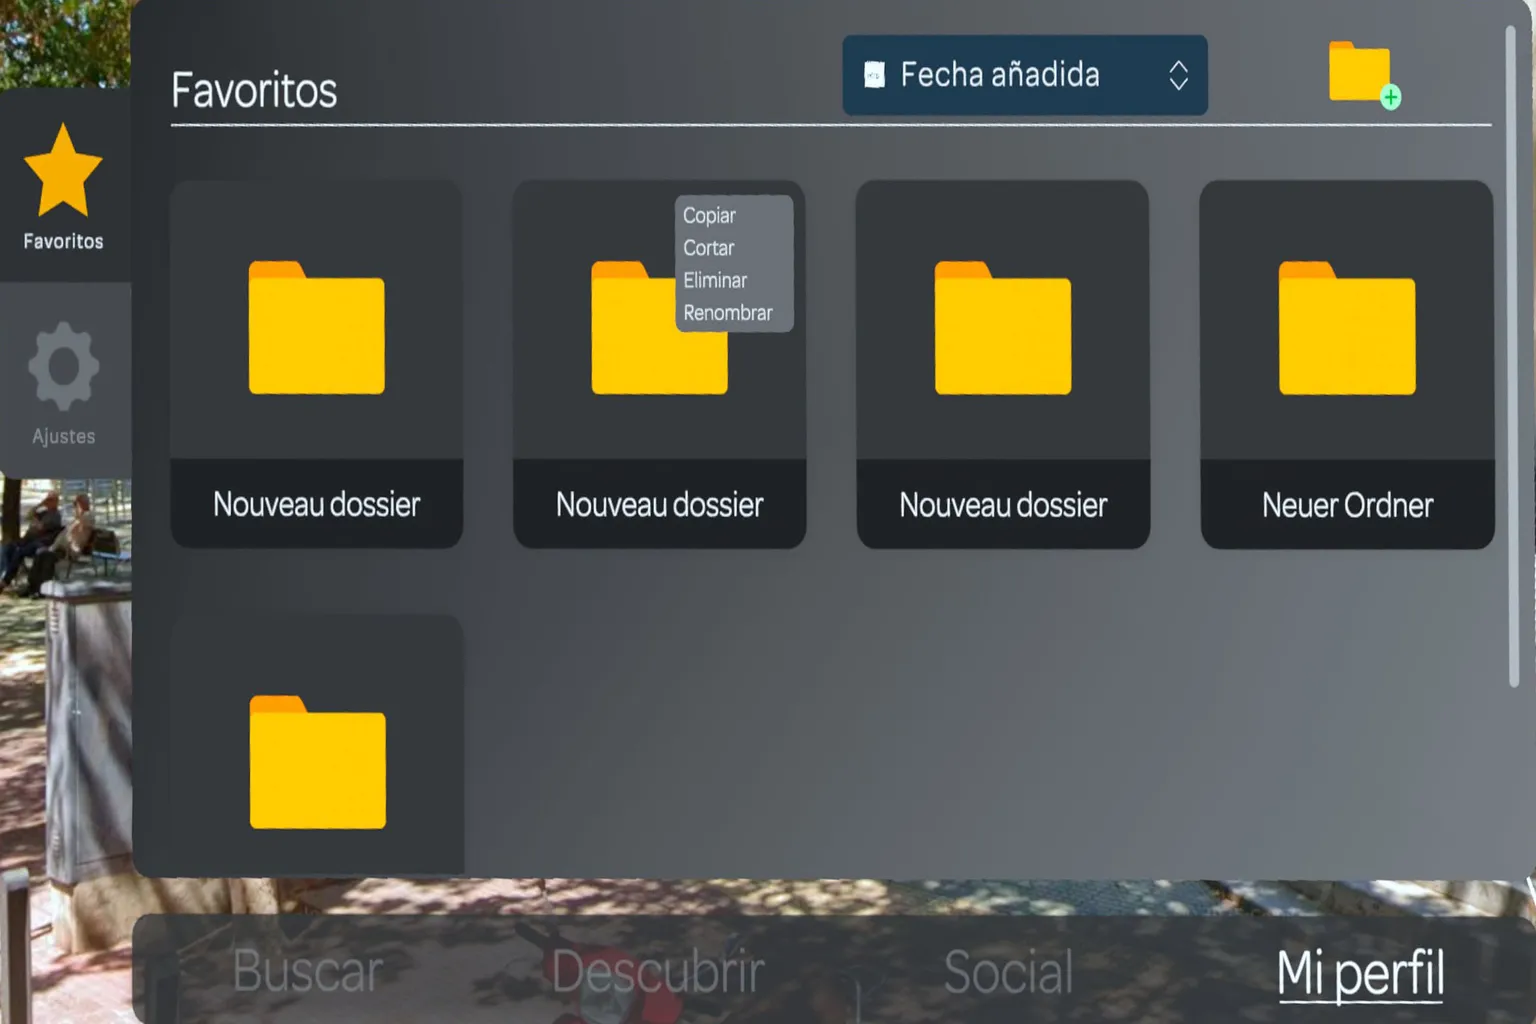Choose Eliminar in the context menu
Viewport: 1536px width, 1024px height.
[715, 280]
